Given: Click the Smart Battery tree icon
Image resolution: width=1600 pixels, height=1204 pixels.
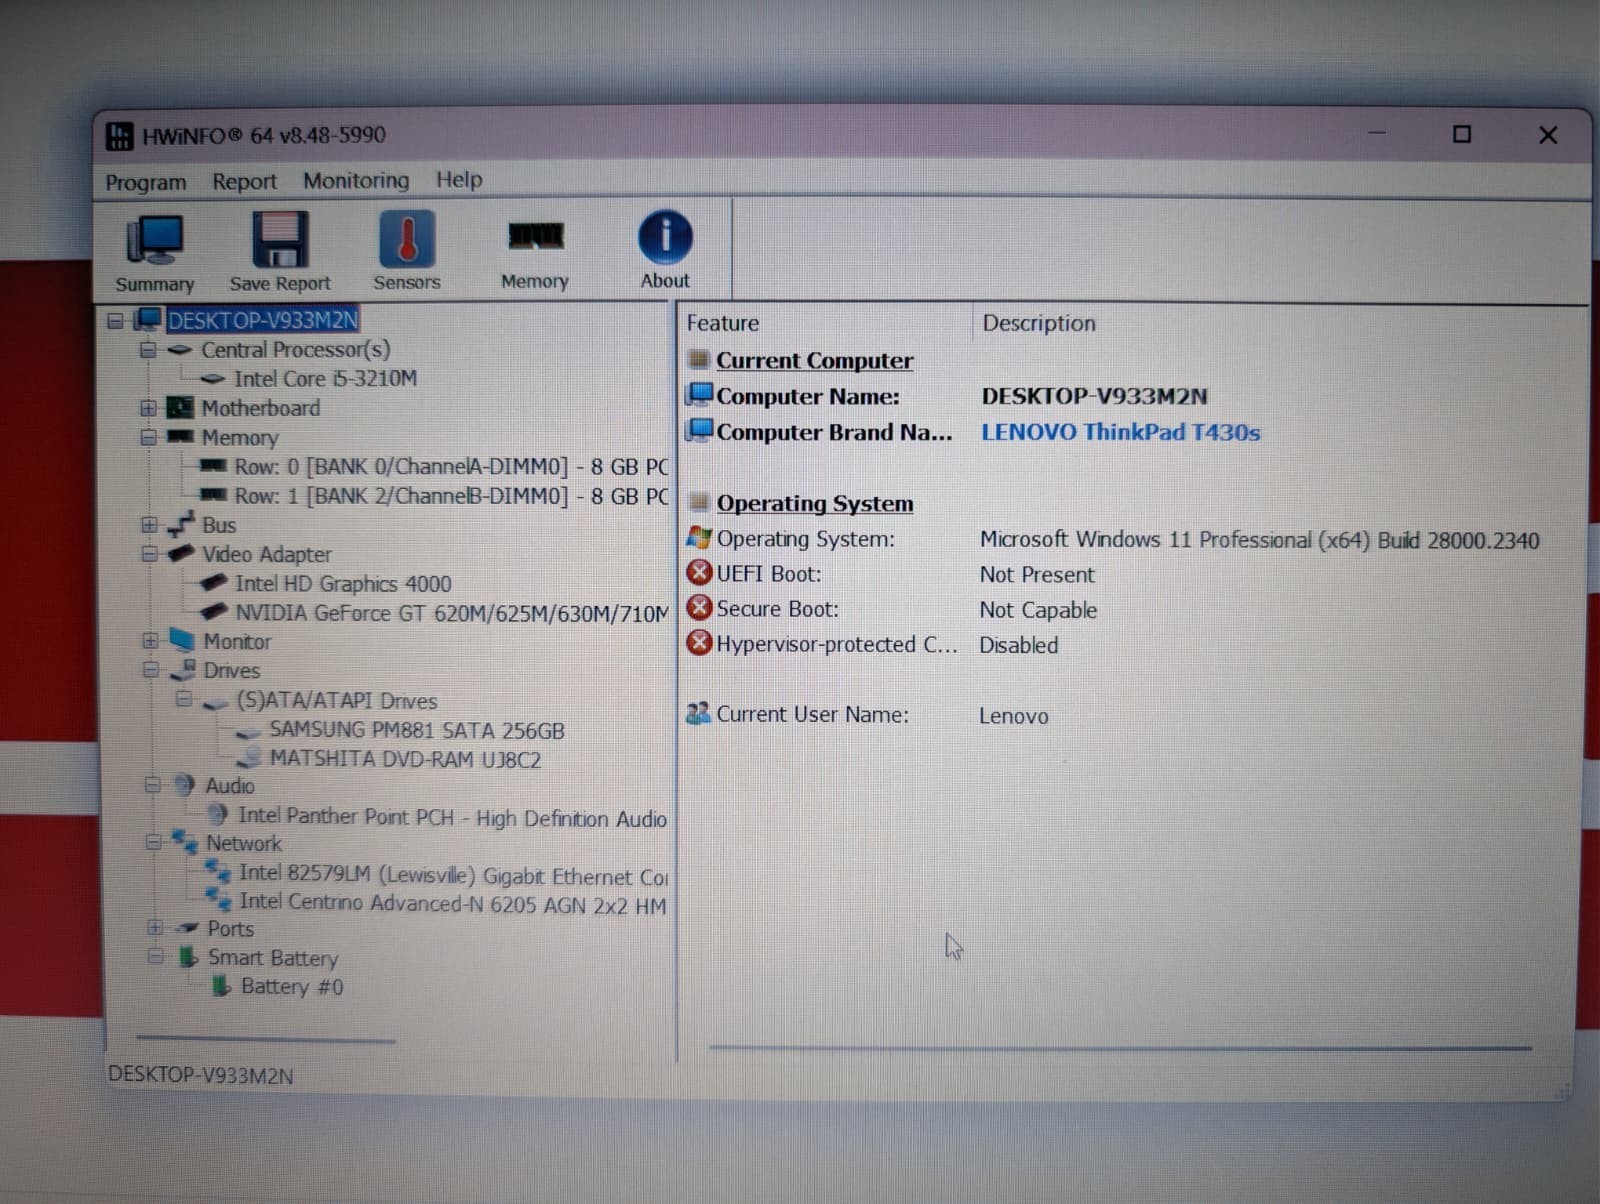Looking at the screenshot, I should point(188,957).
